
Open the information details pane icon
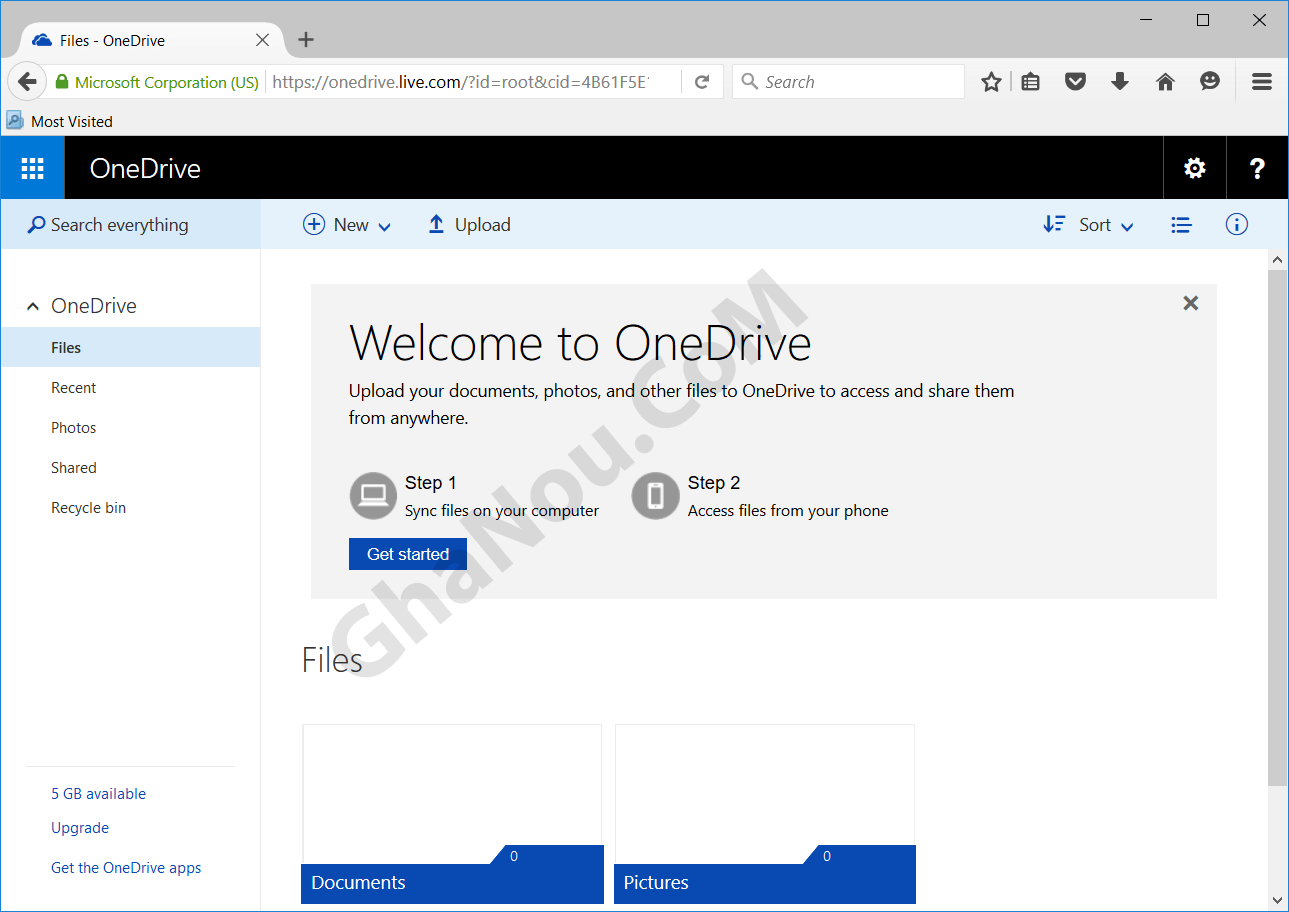1237,224
